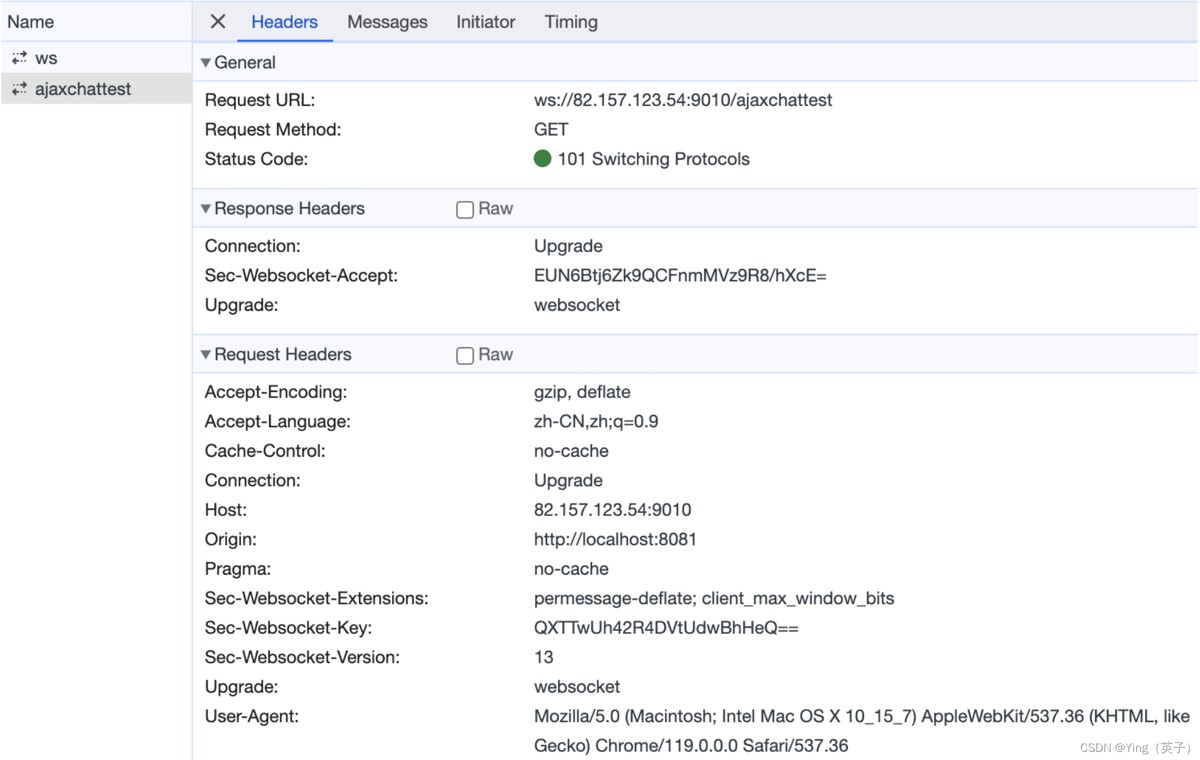Click the Sec-Websocket-Accept value
Image resolution: width=1200 pixels, height=760 pixels.
tap(680, 275)
